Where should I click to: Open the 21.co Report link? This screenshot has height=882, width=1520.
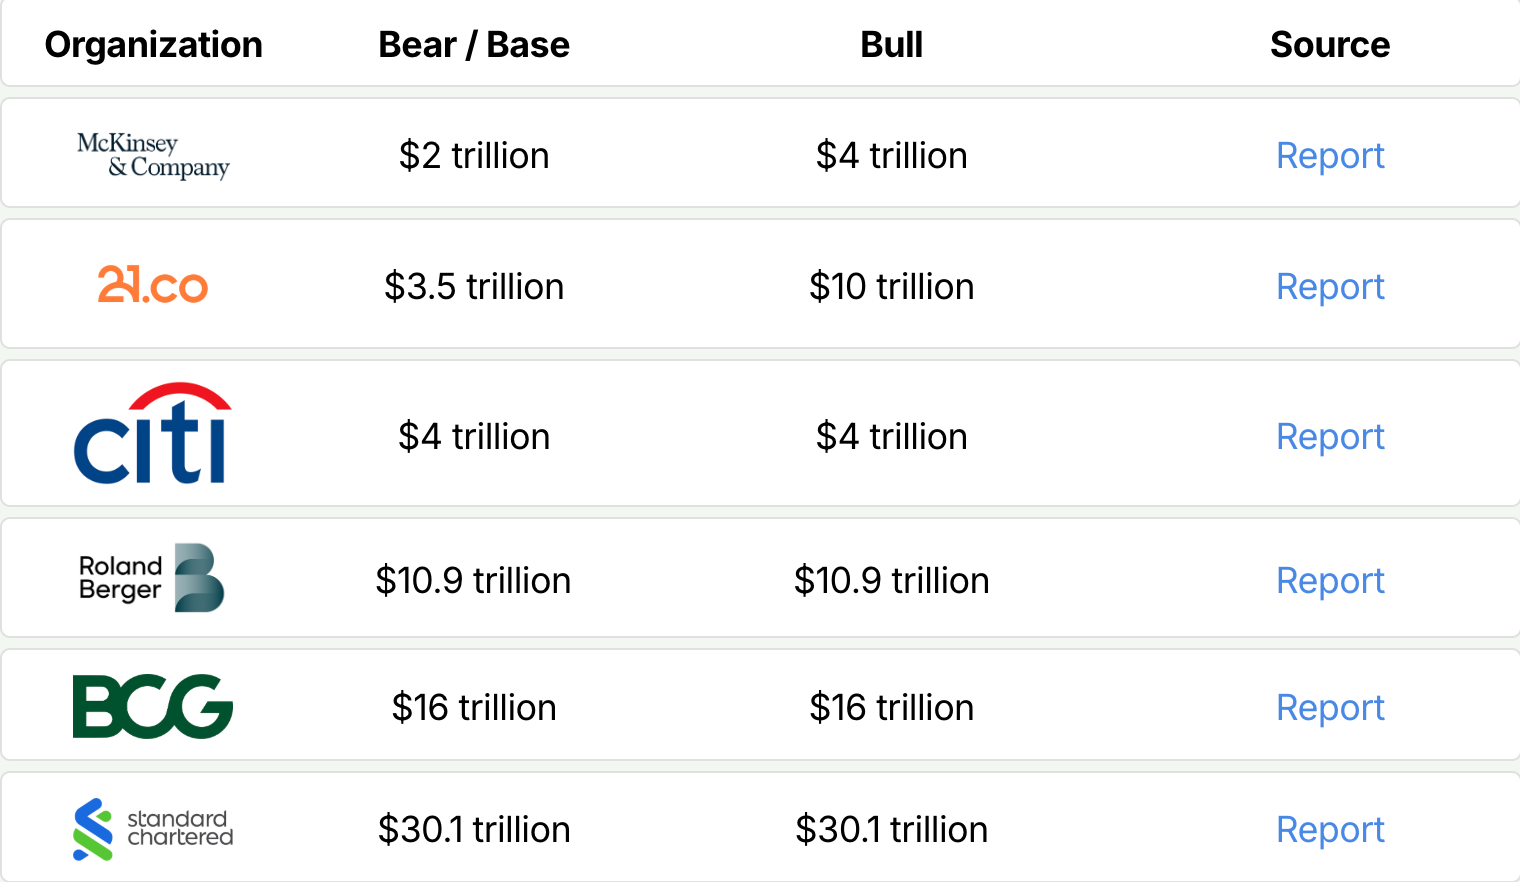[x=1330, y=287]
